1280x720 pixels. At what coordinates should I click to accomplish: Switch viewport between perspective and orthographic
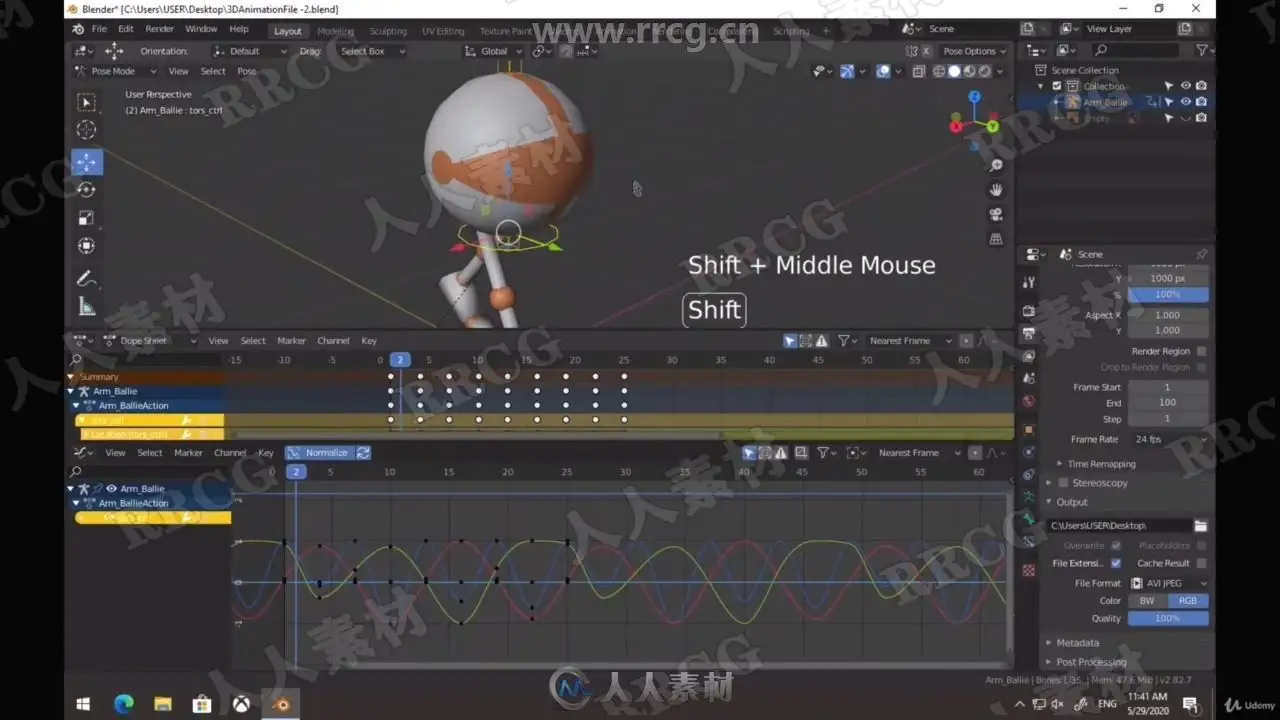click(996, 239)
